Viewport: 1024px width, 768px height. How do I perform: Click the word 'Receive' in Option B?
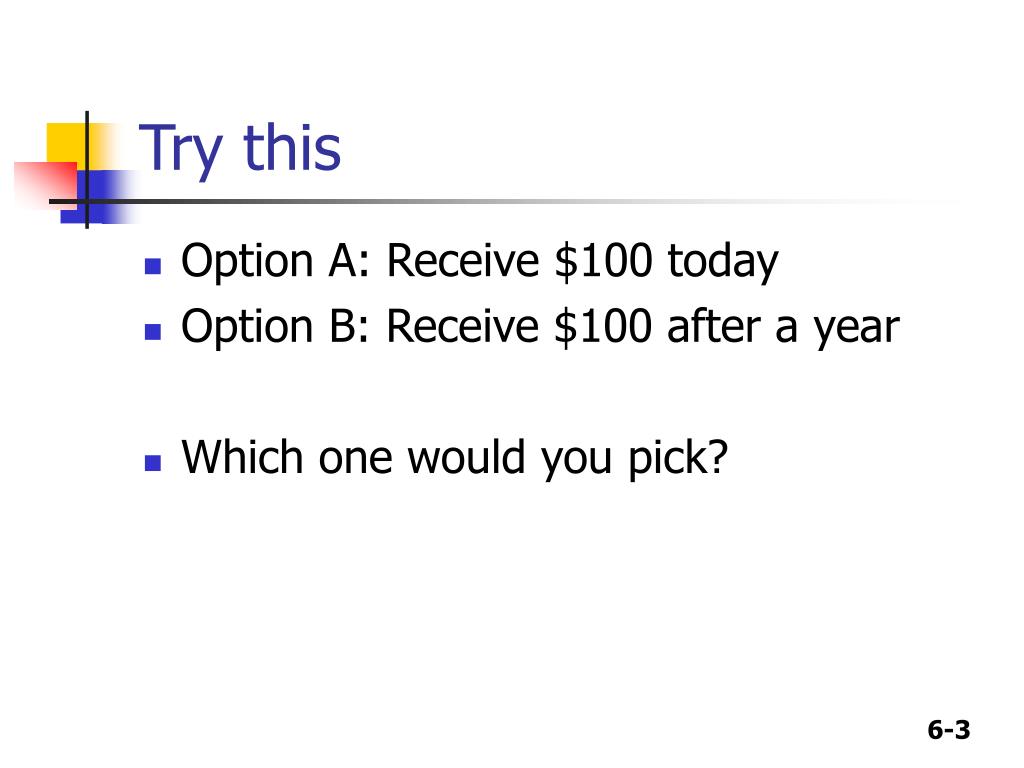point(462,327)
